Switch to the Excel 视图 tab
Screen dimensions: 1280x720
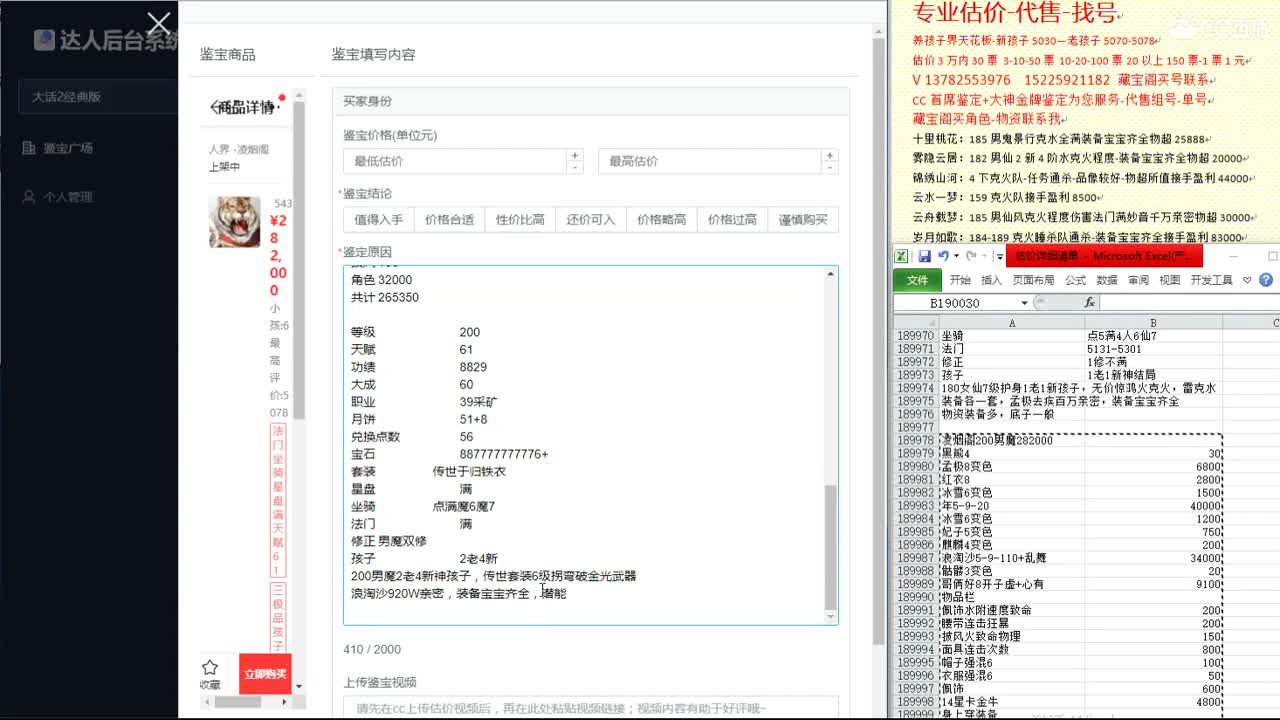coord(1170,281)
